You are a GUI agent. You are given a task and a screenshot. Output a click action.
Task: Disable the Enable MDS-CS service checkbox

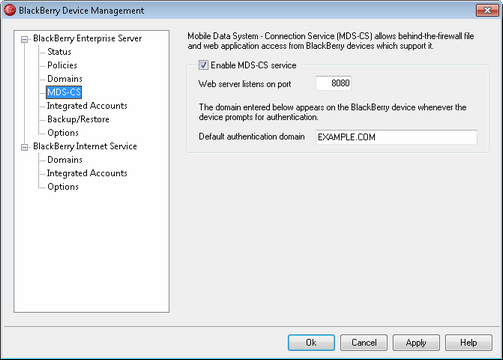click(203, 65)
